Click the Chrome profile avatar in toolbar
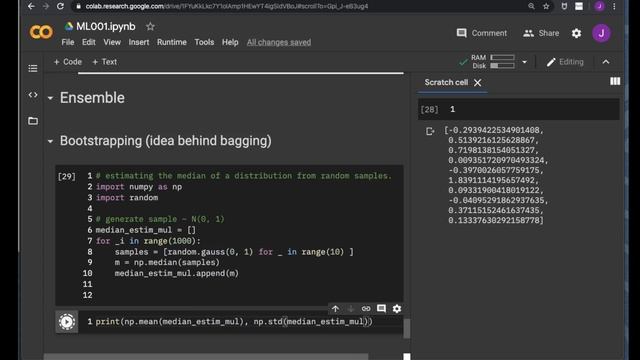 599,6
